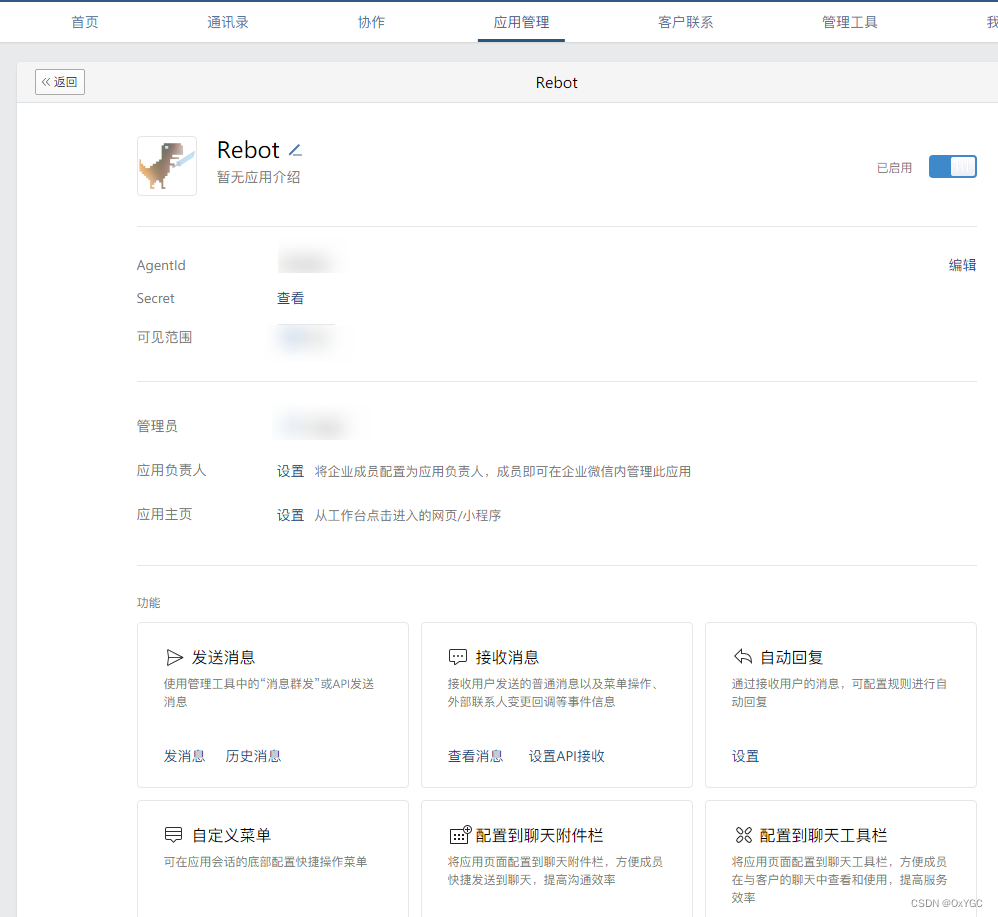Click the Rebot dinosaur app avatar
Image resolution: width=998 pixels, height=917 pixels.
tap(167, 166)
